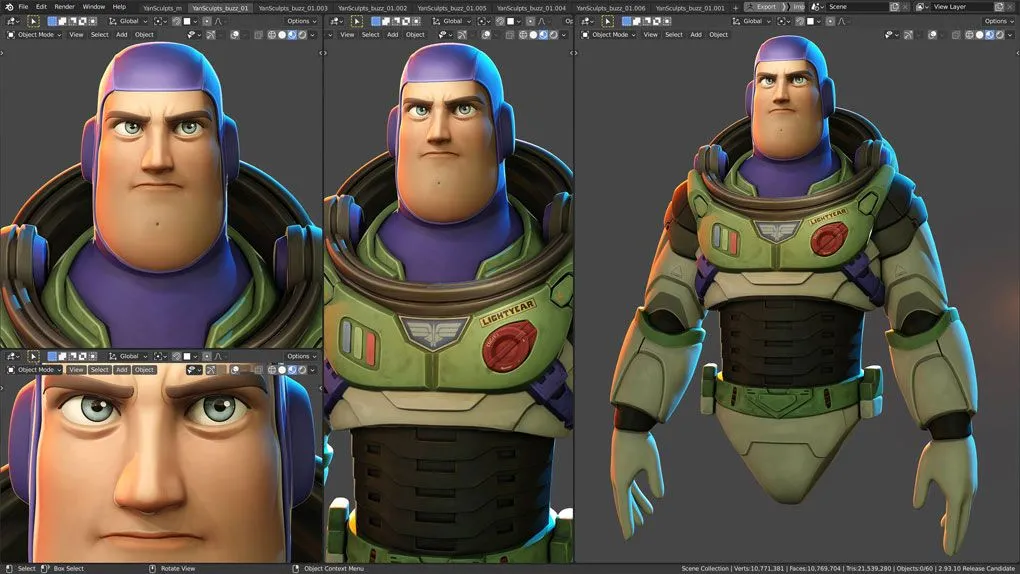Set material preview shading in top-left viewport

point(292,34)
